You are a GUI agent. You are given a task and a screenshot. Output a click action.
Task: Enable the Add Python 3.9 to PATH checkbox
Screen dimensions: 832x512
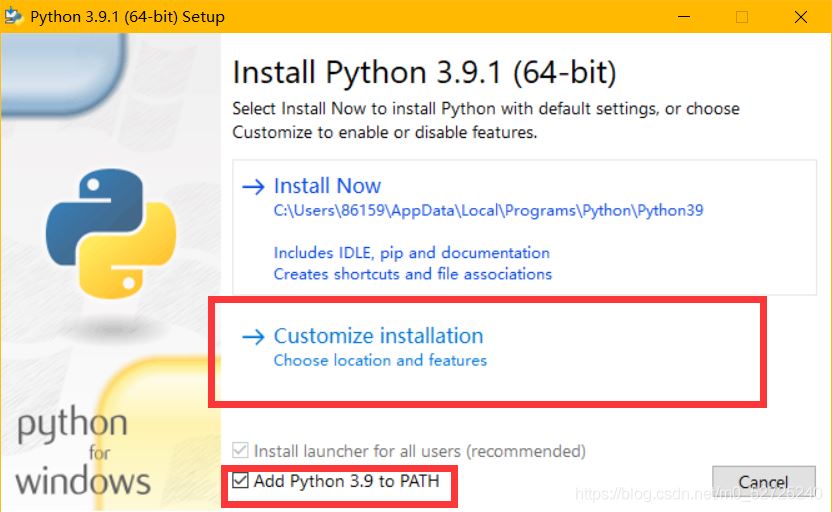click(240, 481)
